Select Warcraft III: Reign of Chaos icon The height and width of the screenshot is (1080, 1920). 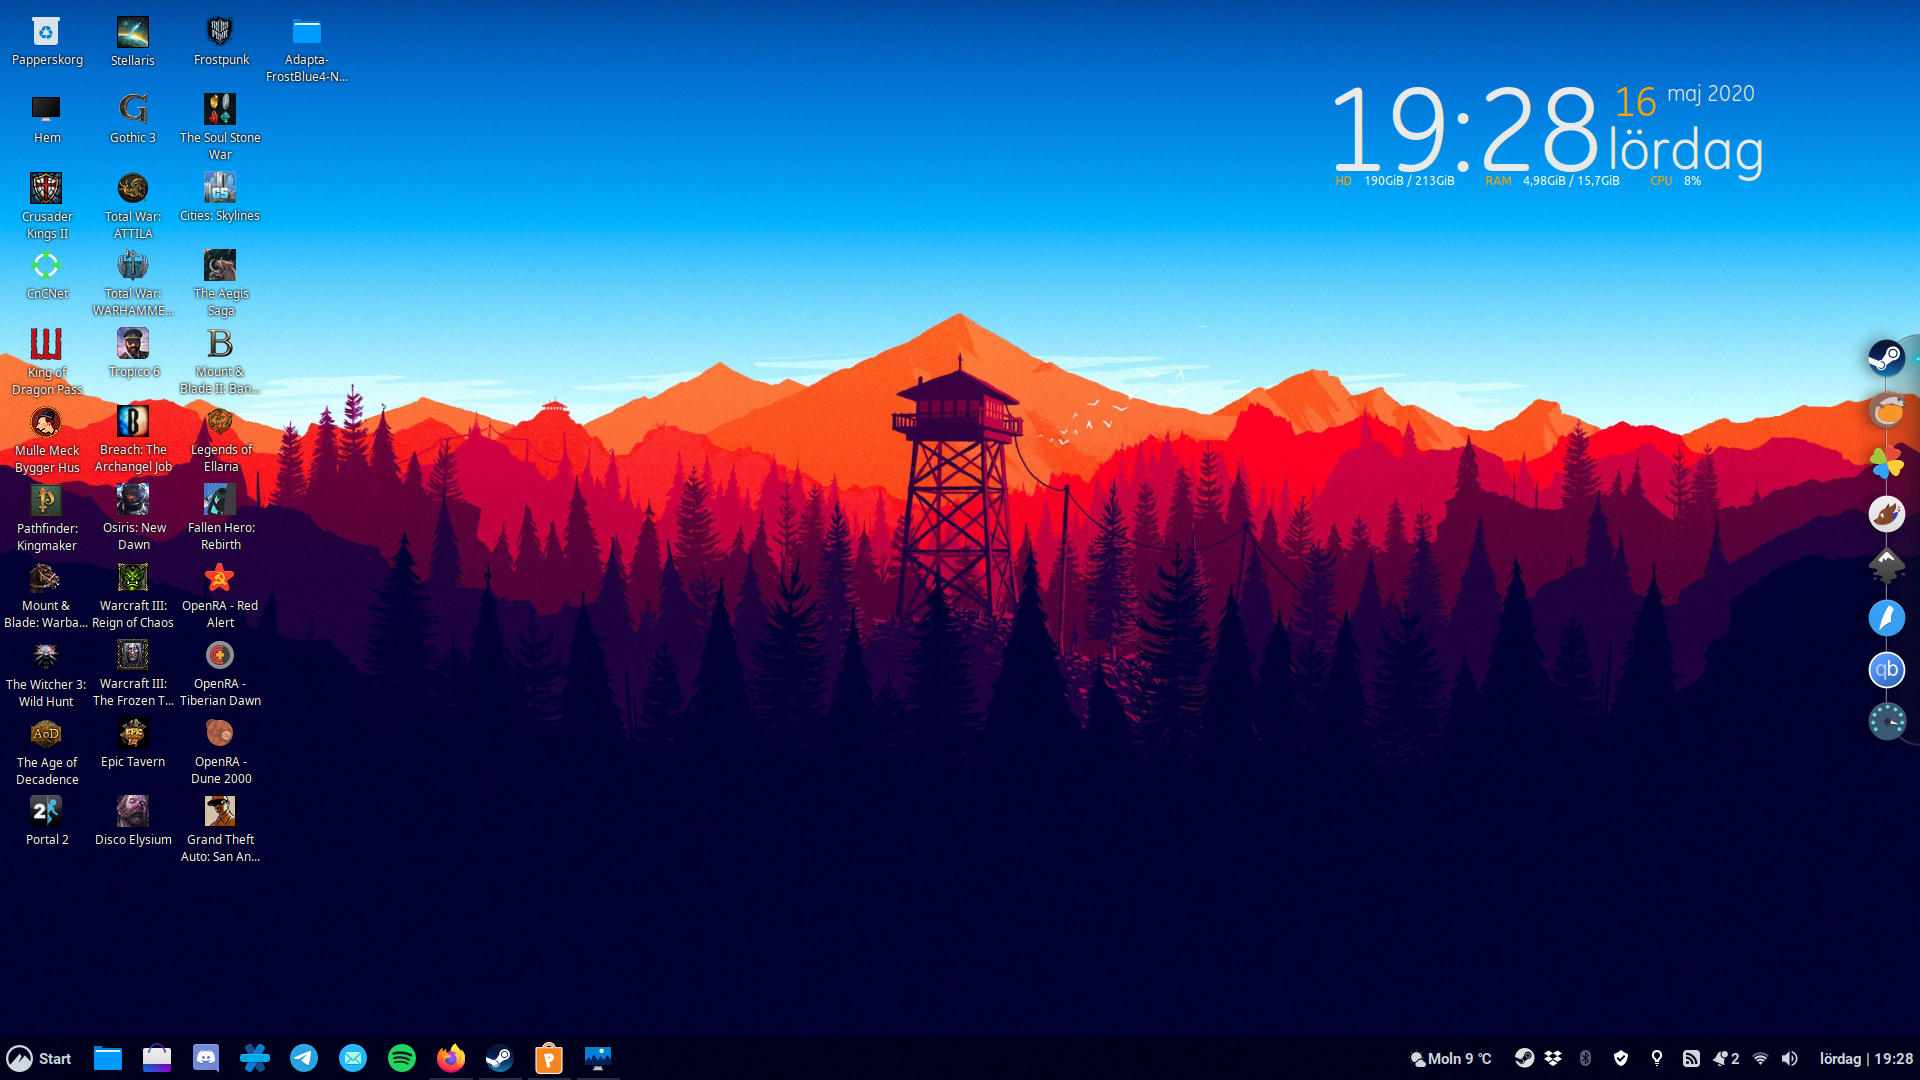click(133, 596)
